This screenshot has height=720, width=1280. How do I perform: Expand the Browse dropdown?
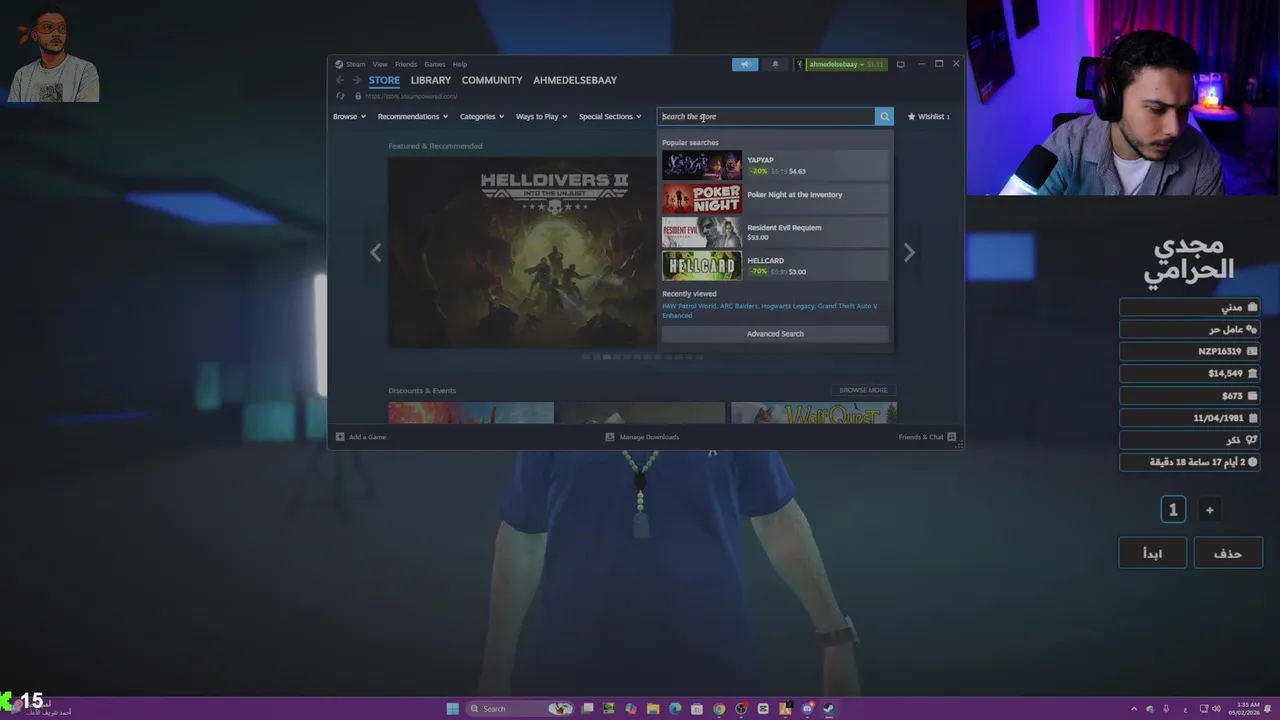349,117
